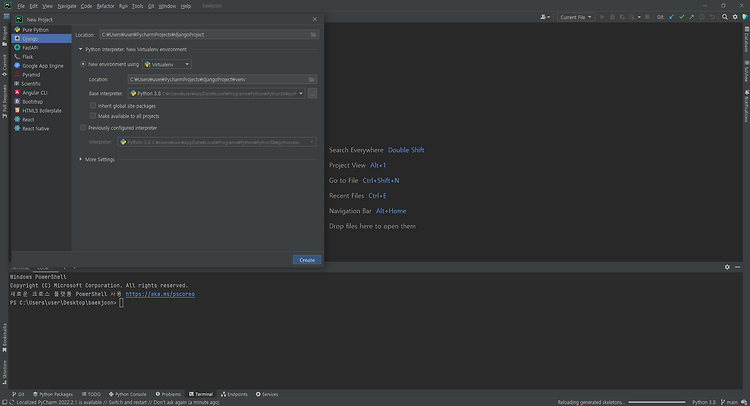Screen dimensions: 750x406
Task: Open the Help menu
Action: pyautogui.click(x=186, y=6)
